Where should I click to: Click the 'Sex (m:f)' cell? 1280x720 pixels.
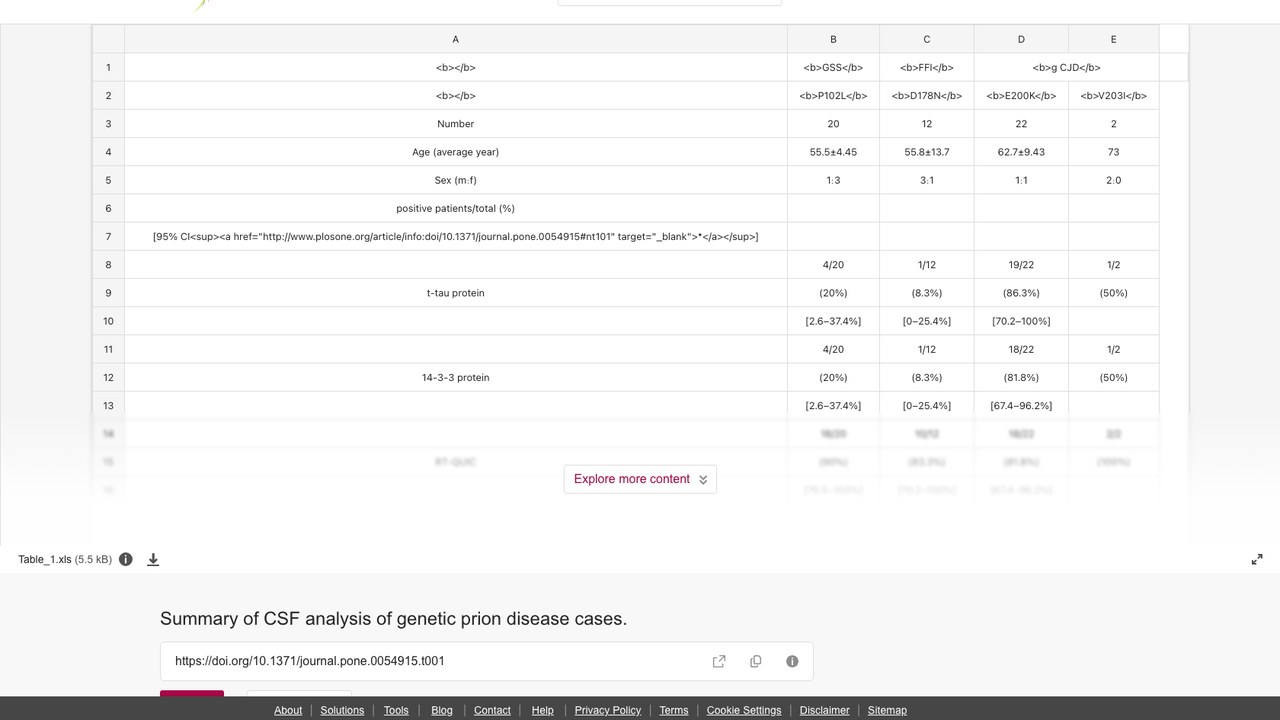[456, 180]
